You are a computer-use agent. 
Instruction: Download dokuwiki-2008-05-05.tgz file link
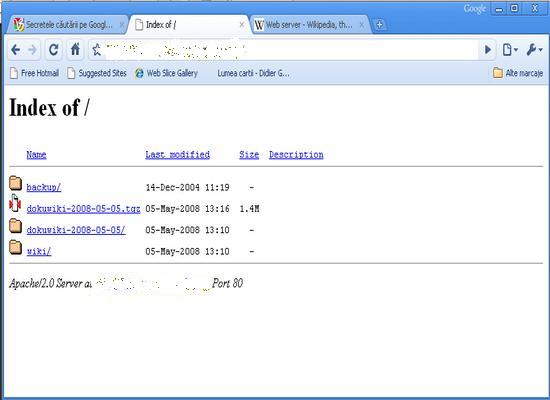click(83, 208)
